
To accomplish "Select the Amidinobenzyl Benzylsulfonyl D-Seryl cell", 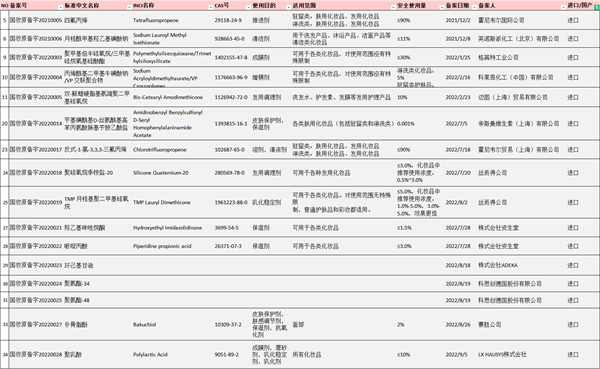I will pyautogui.click(x=172, y=124).
